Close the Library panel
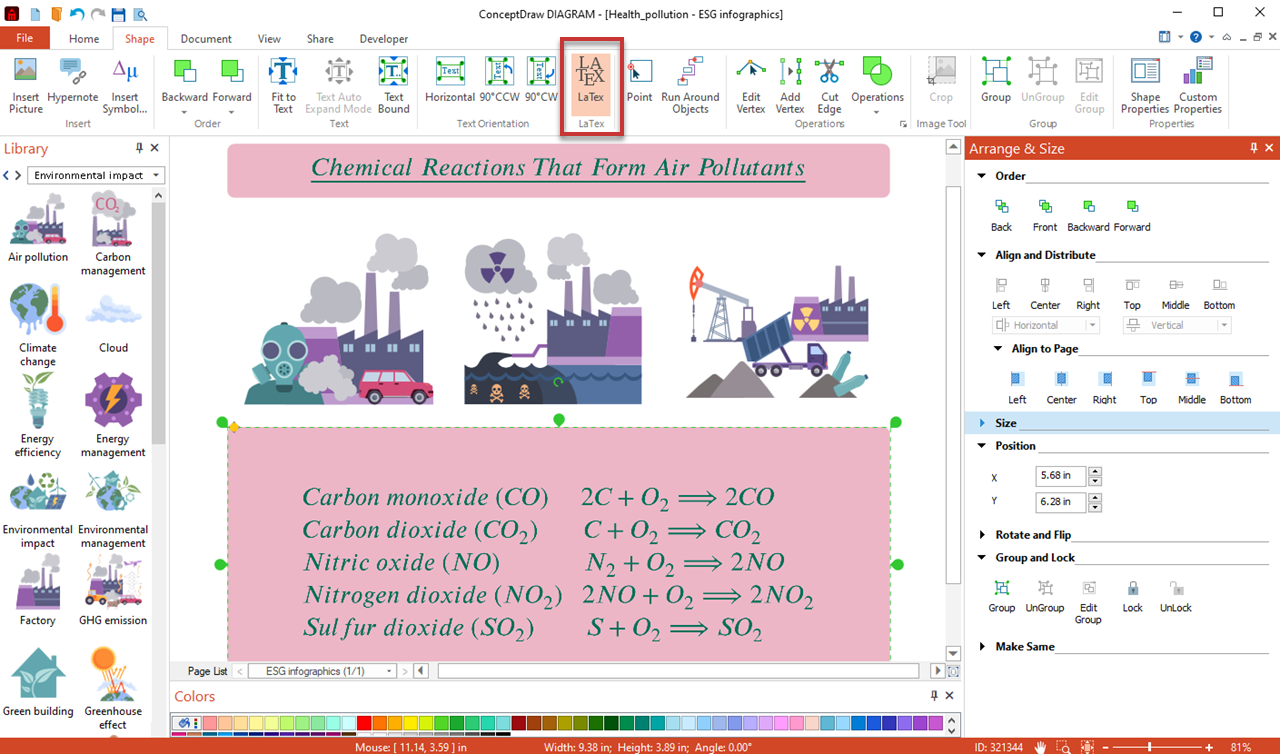The width and height of the screenshot is (1280, 754). click(x=155, y=148)
